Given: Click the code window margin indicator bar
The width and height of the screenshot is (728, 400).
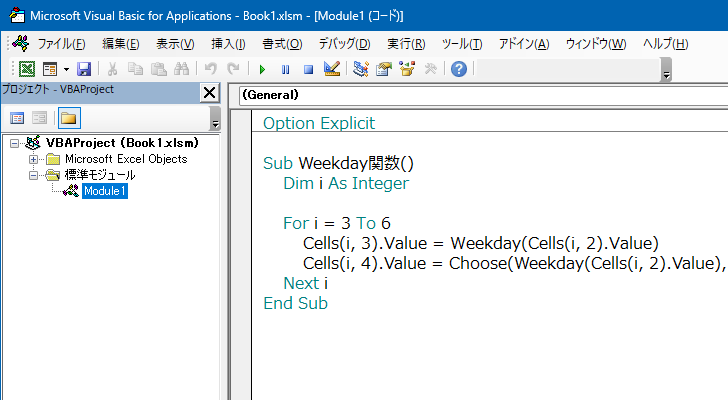Looking at the screenshot, I should click(x=241, y=254).
